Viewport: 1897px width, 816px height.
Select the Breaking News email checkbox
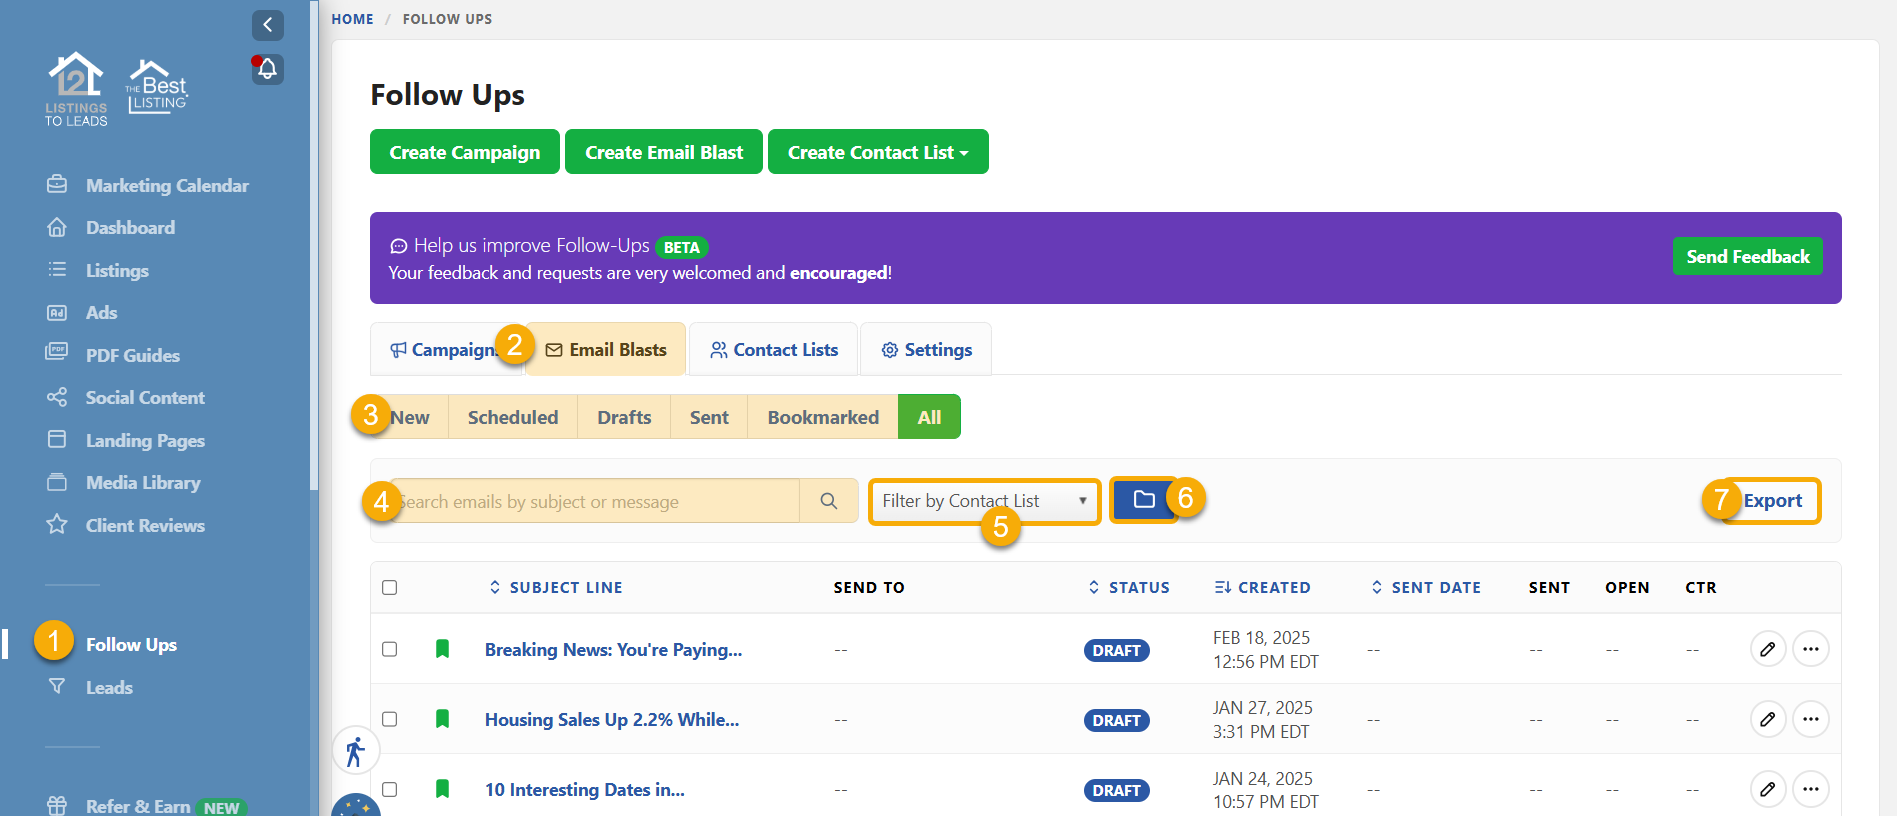pos(390,649)
